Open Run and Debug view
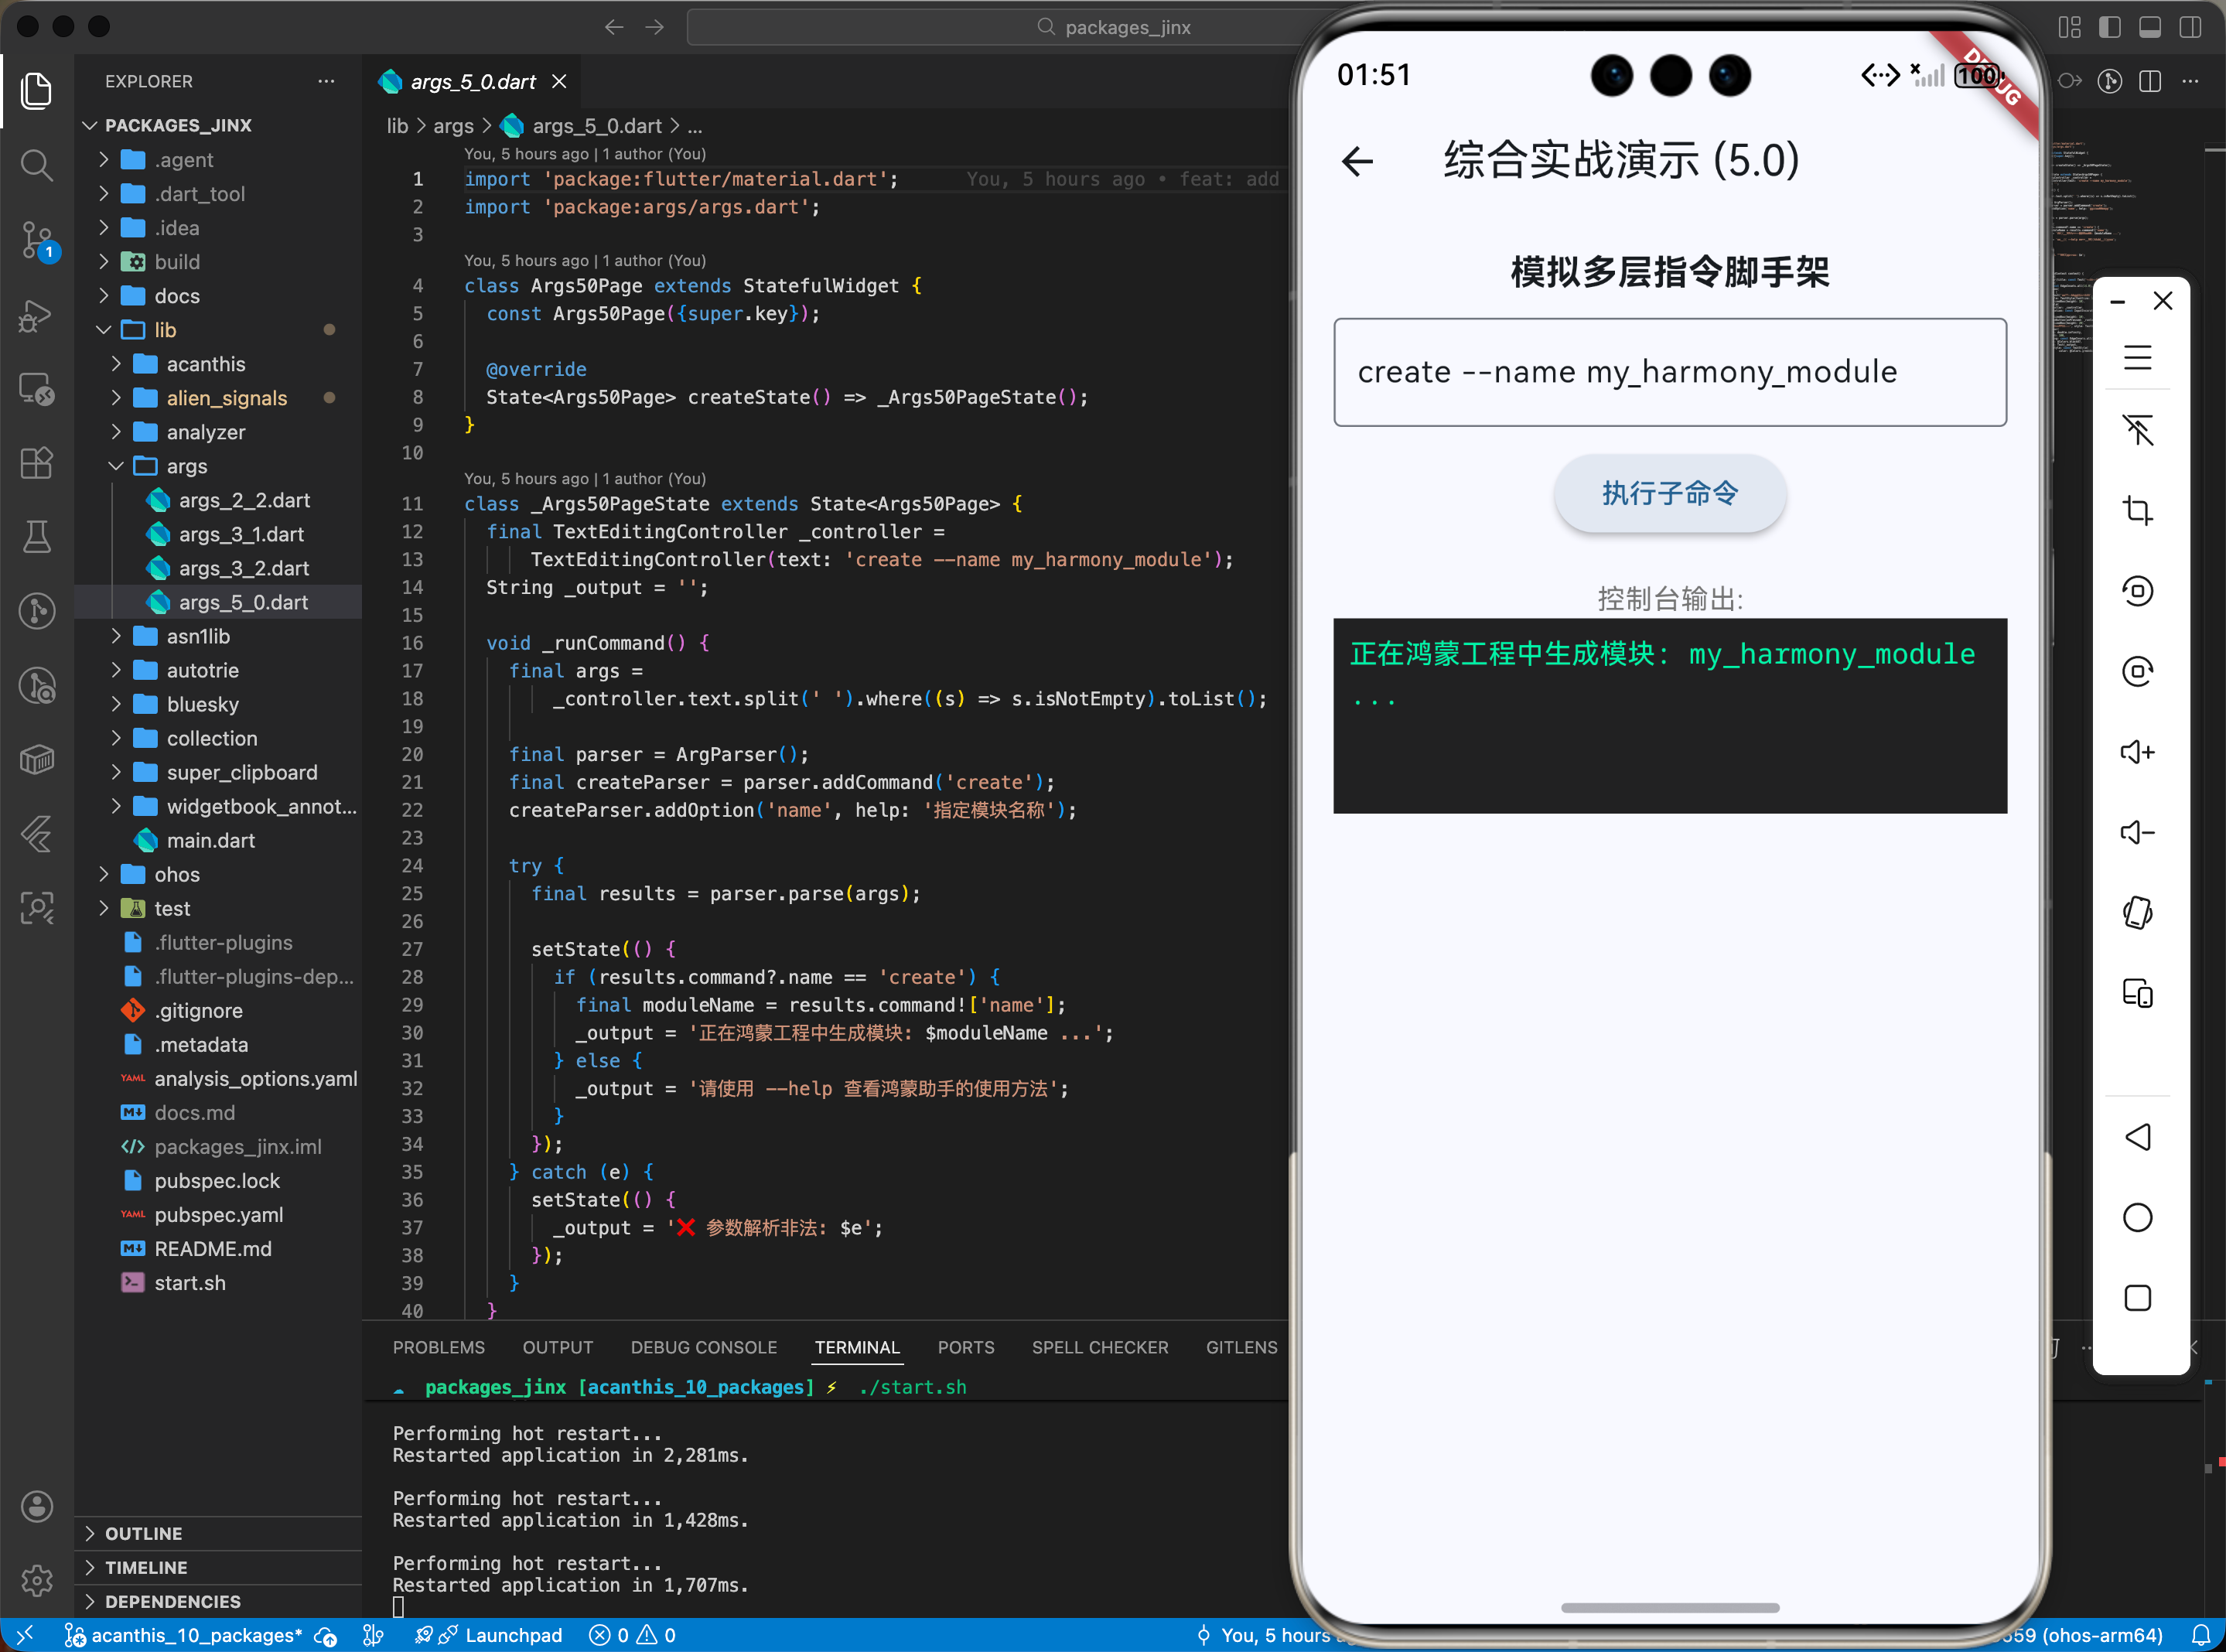 pyautogui.click(x=37, y=316)
